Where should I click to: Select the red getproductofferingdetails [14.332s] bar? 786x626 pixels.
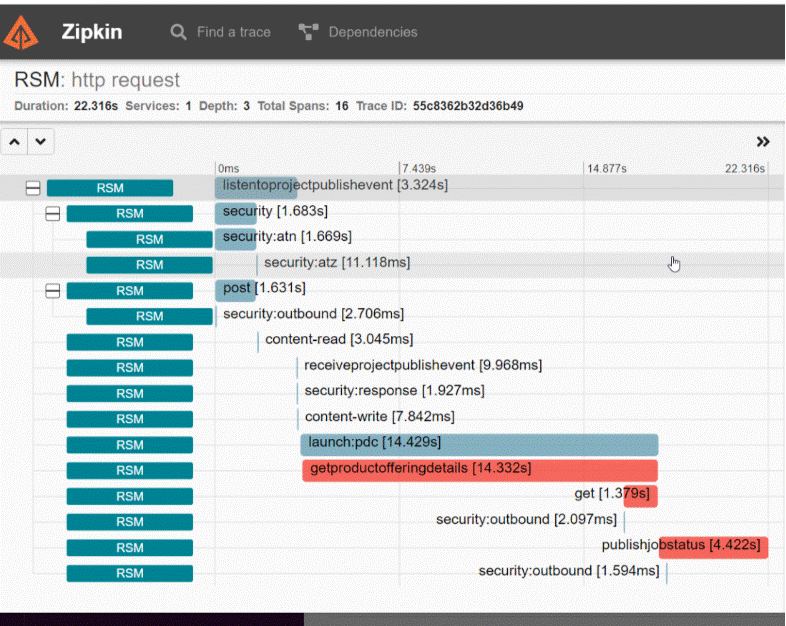click(x=480, y=471)
